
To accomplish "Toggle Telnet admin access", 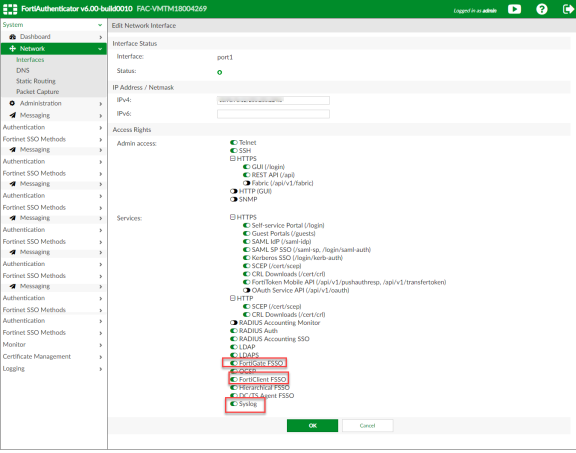I will 234,143.
